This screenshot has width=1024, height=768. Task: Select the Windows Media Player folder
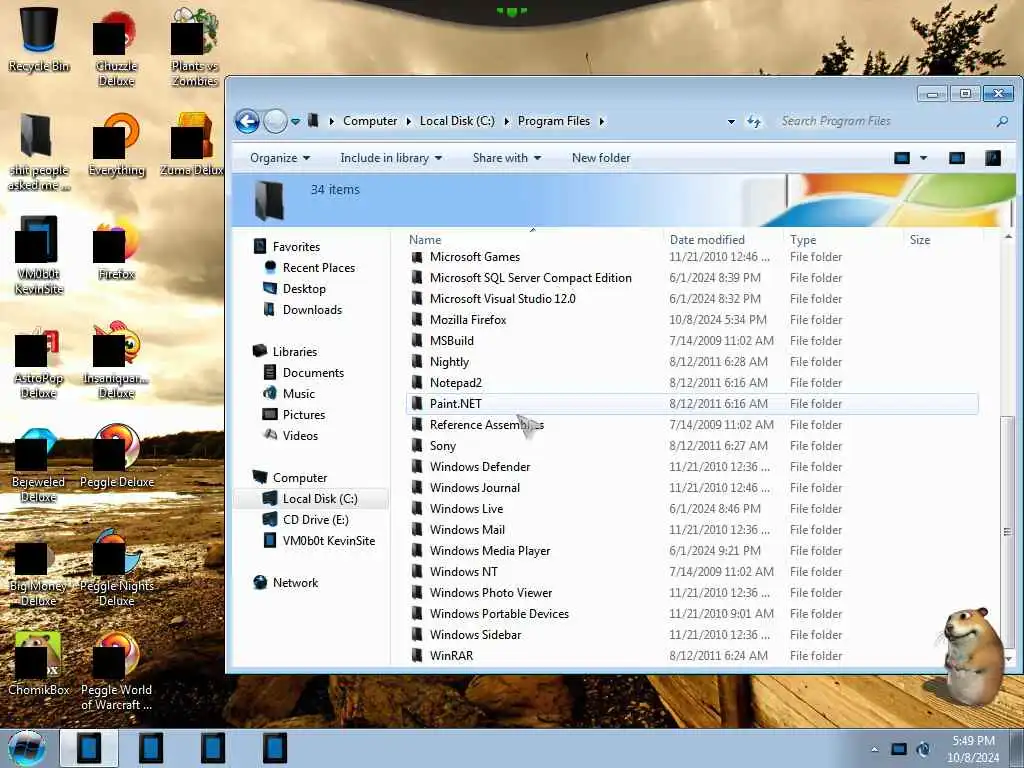pyautogui.click(x=692, y=551)
